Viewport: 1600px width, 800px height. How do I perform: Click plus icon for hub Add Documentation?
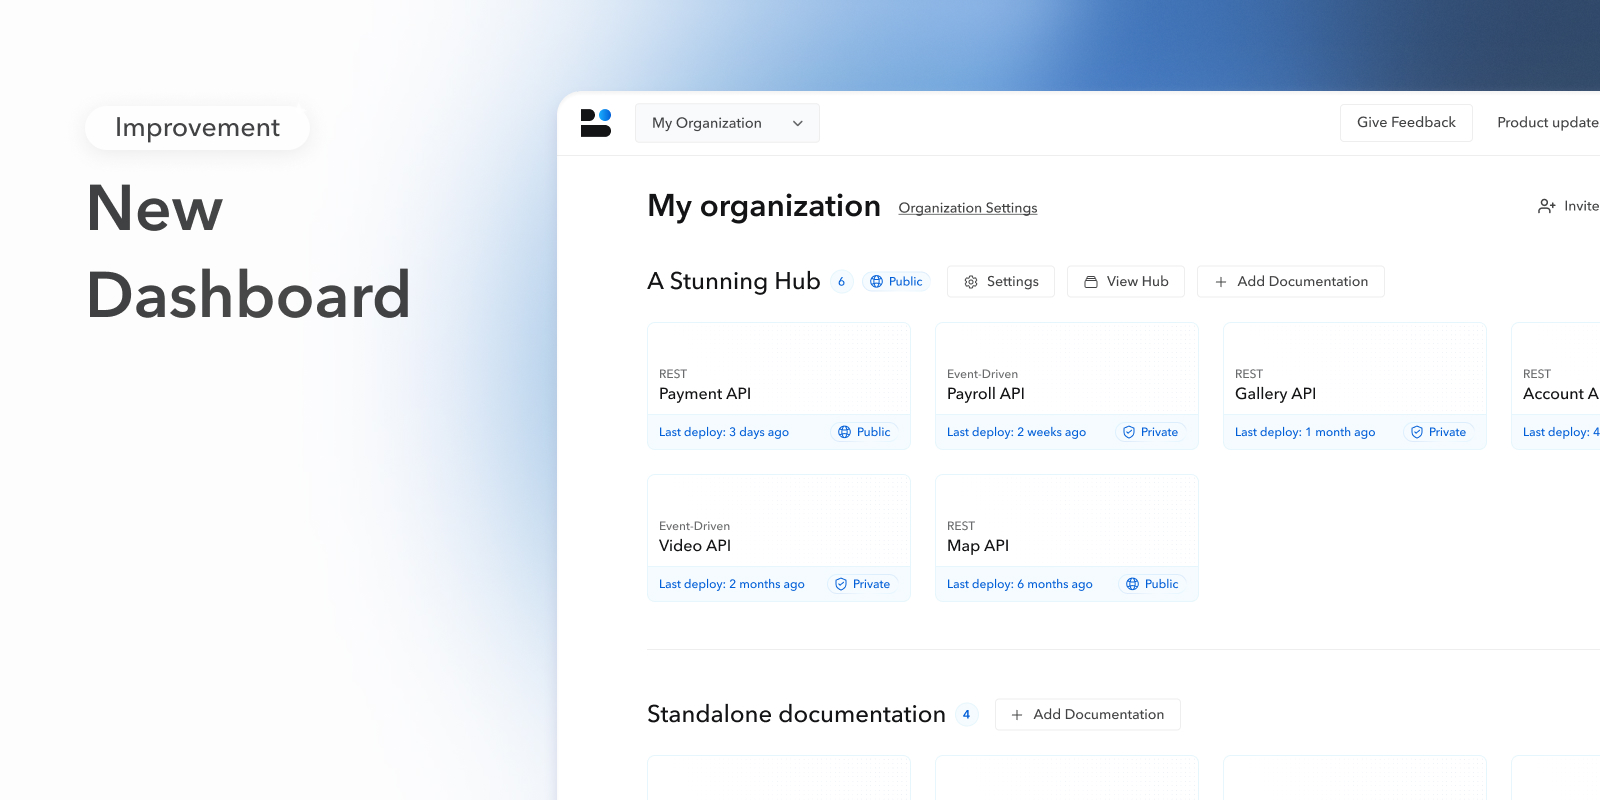tap(1221, 282)
